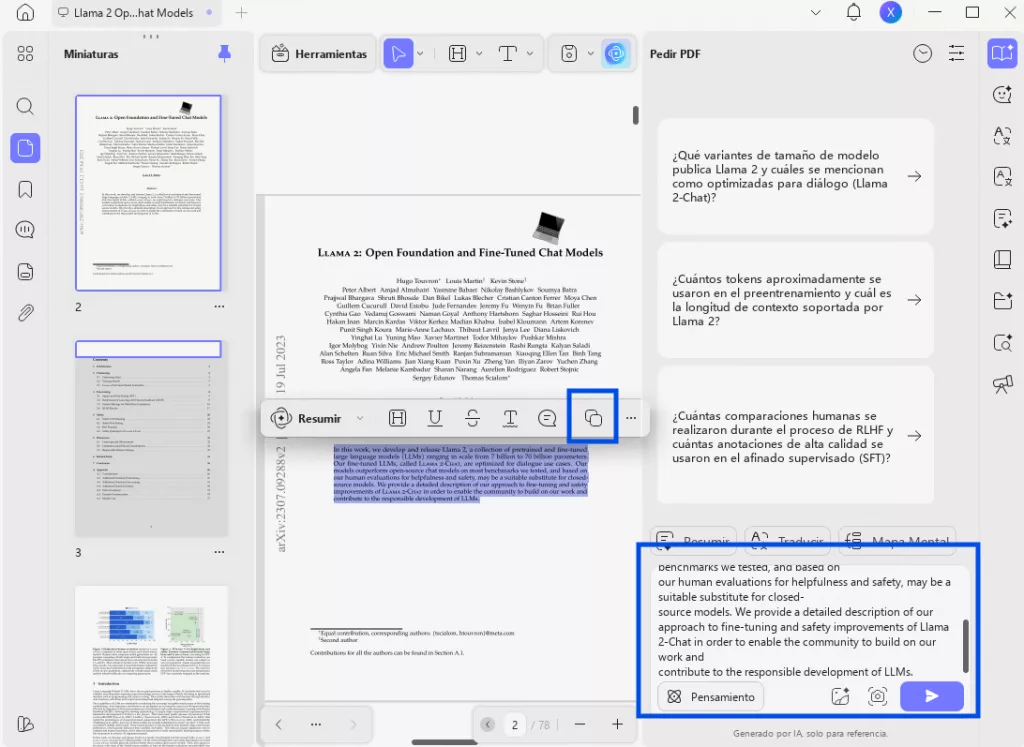Capture a screenshot with the camera icon
1024x747 pixels.
pyautogui.click(x=877, y=697)
